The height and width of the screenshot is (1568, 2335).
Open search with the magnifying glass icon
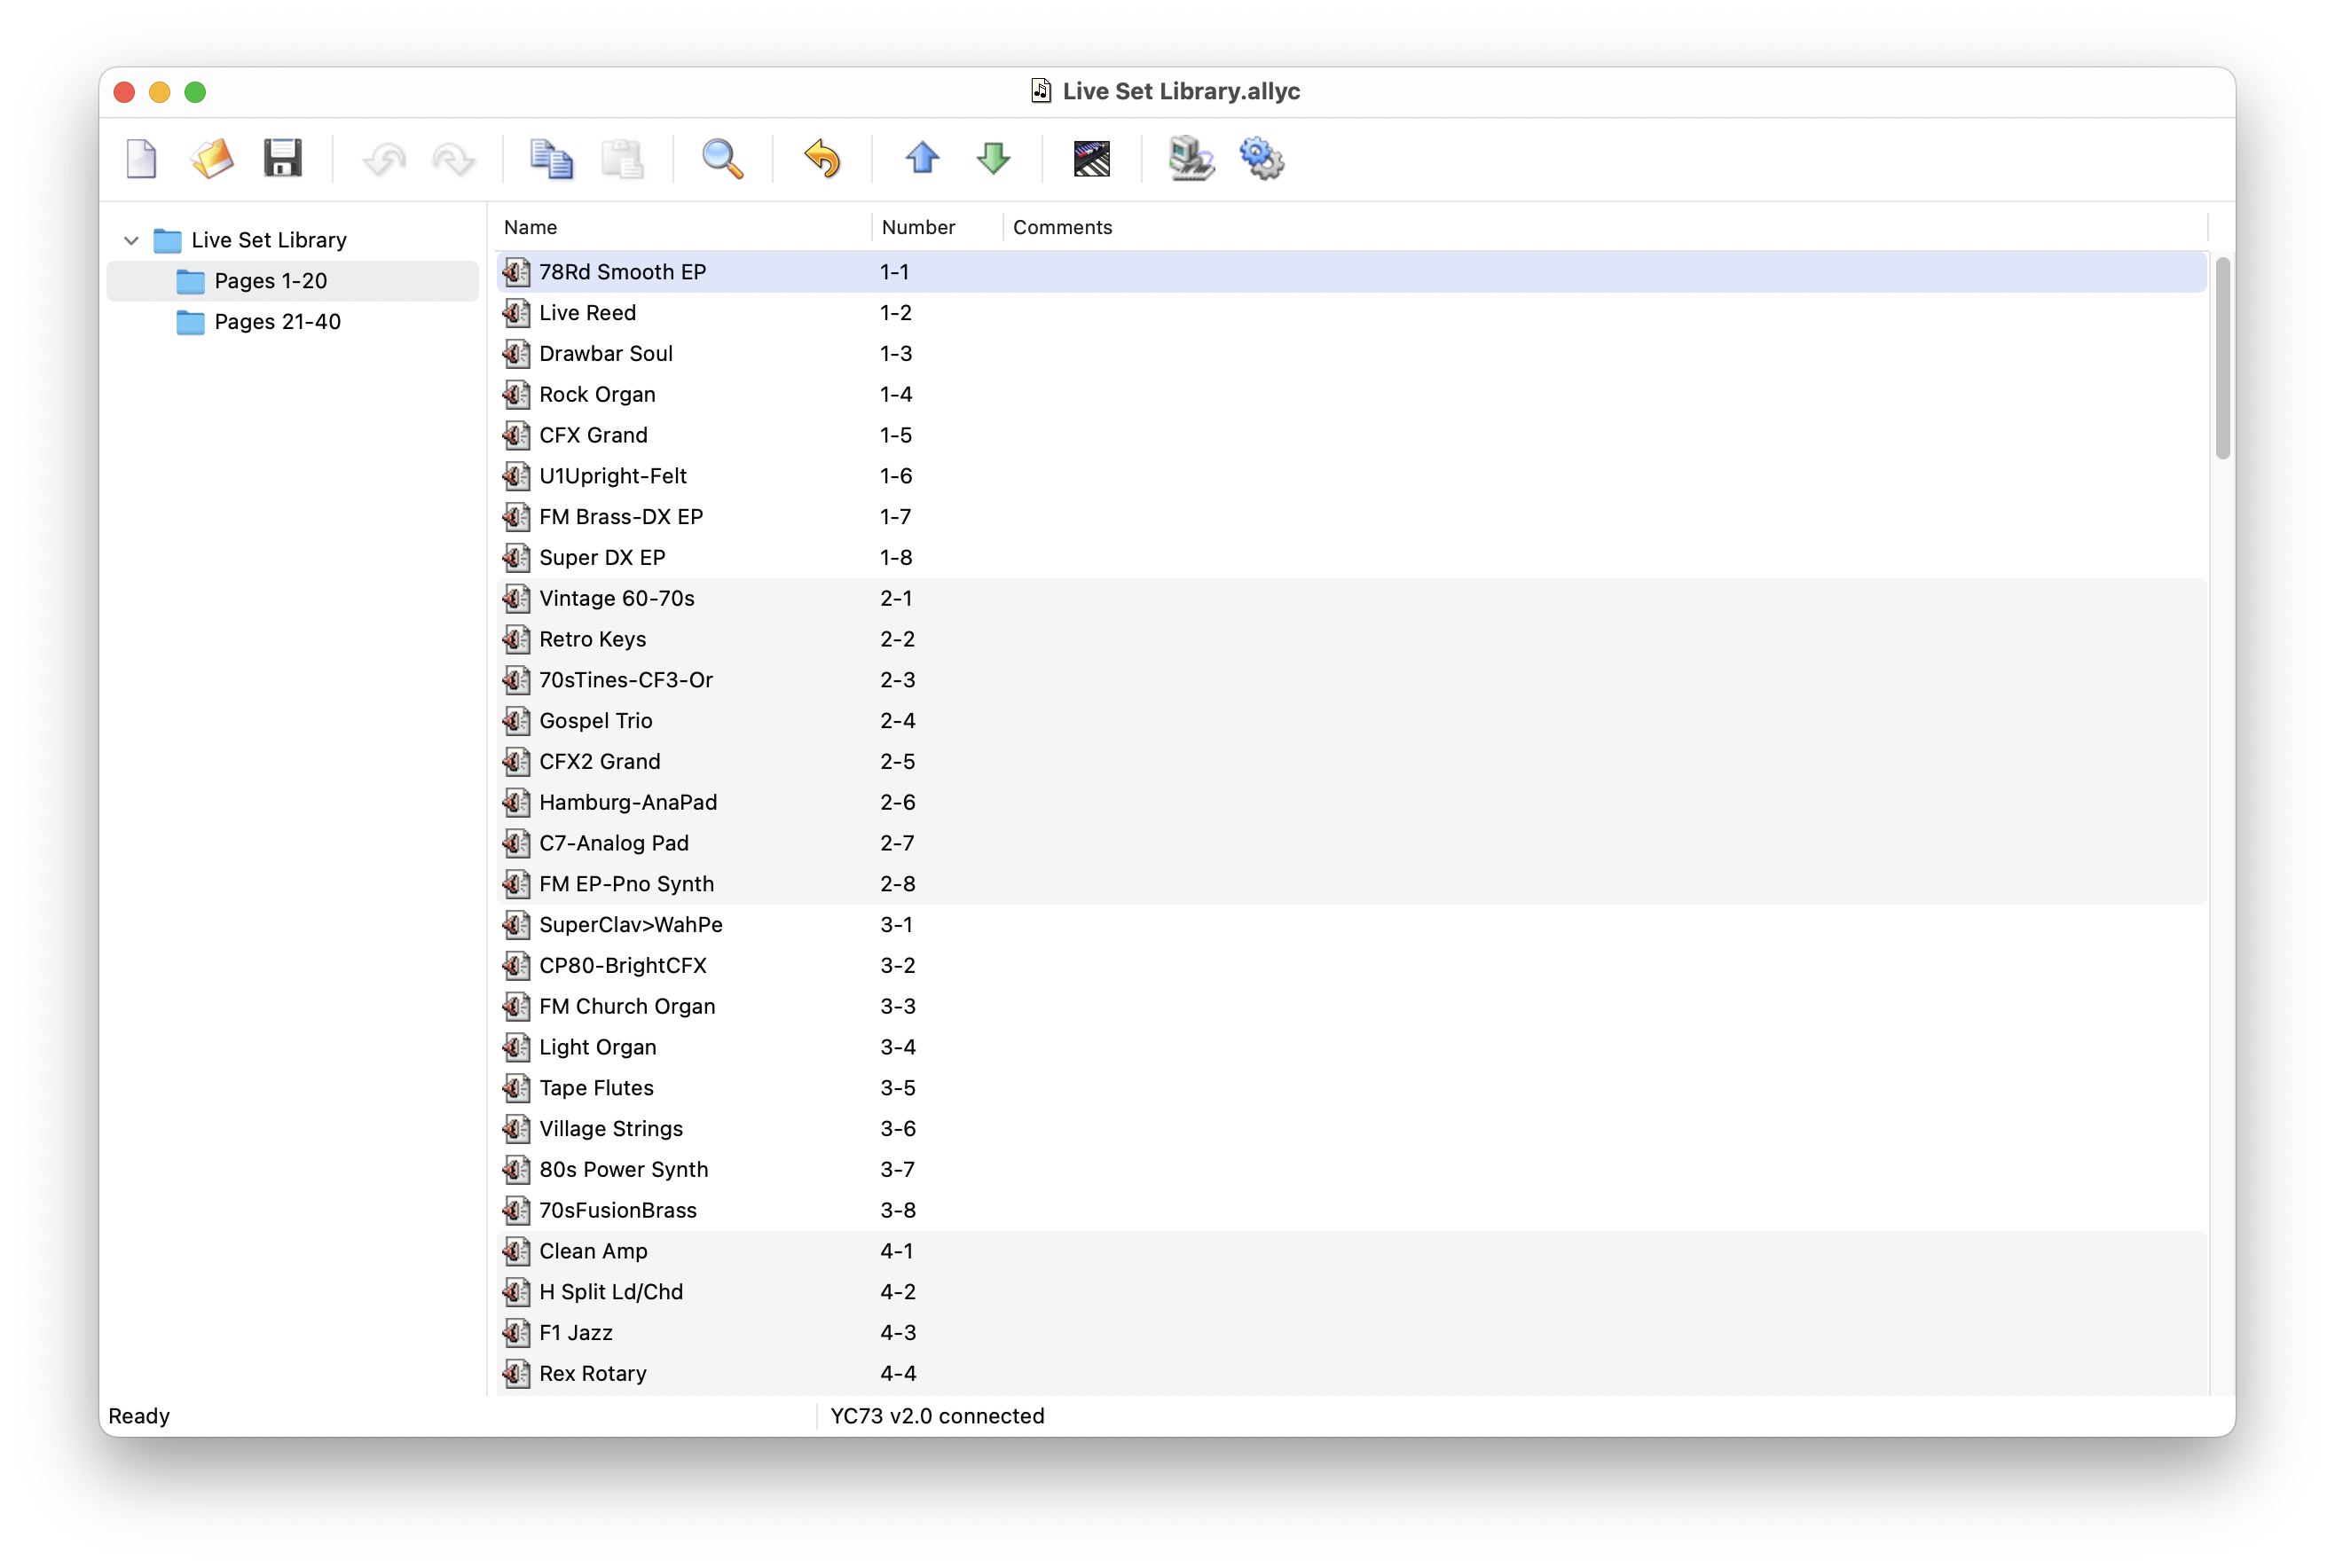click(x=722, y=158)
